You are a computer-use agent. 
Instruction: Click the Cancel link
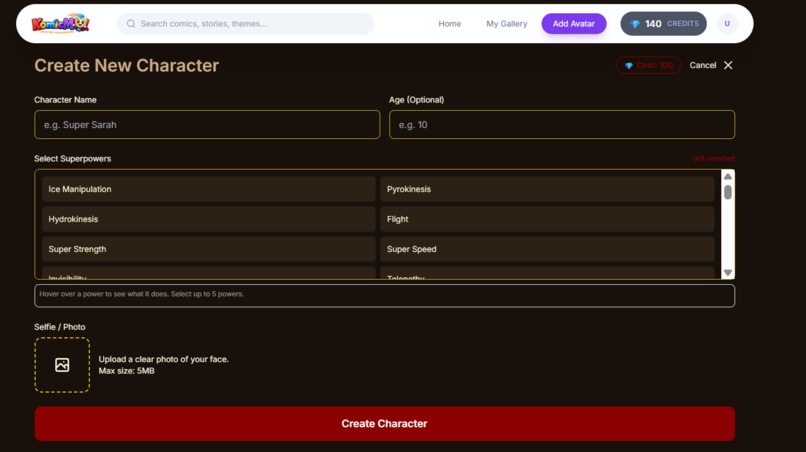point(703,65)
